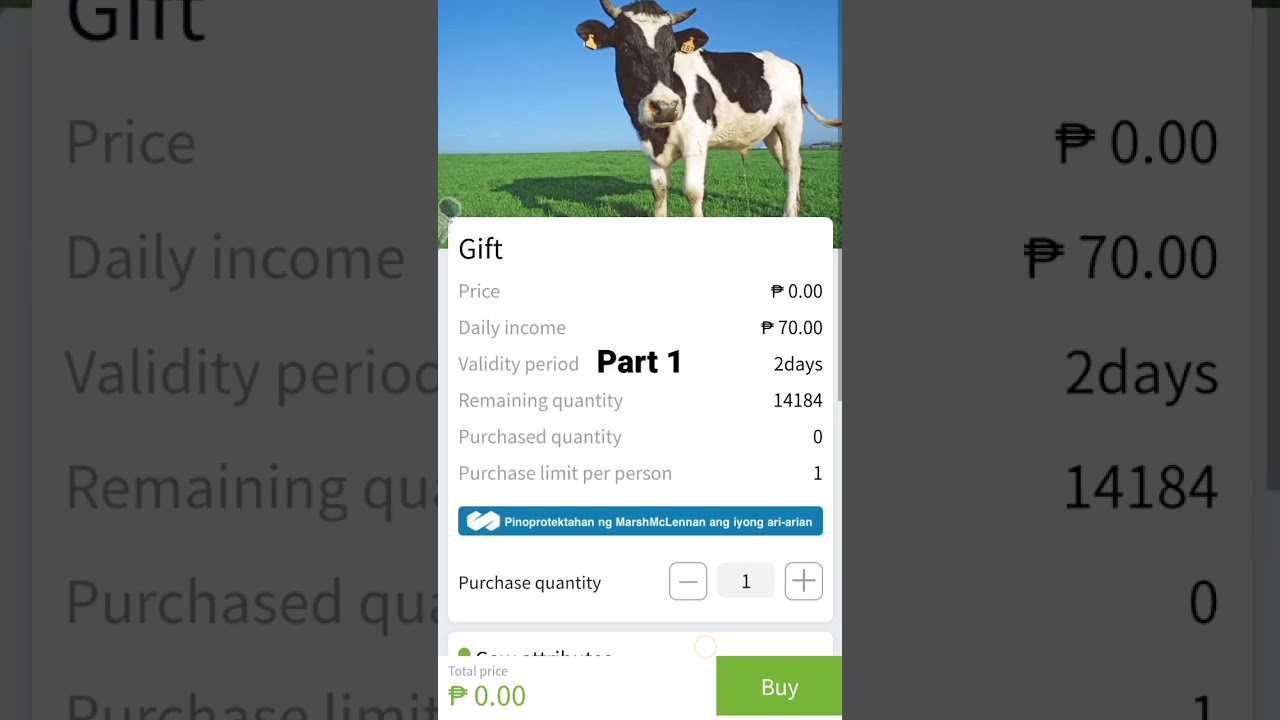The width and height of the screenshot is (1280, 720).
Task: Click the peso icon beside price 0.00
Action: [777, 291]
